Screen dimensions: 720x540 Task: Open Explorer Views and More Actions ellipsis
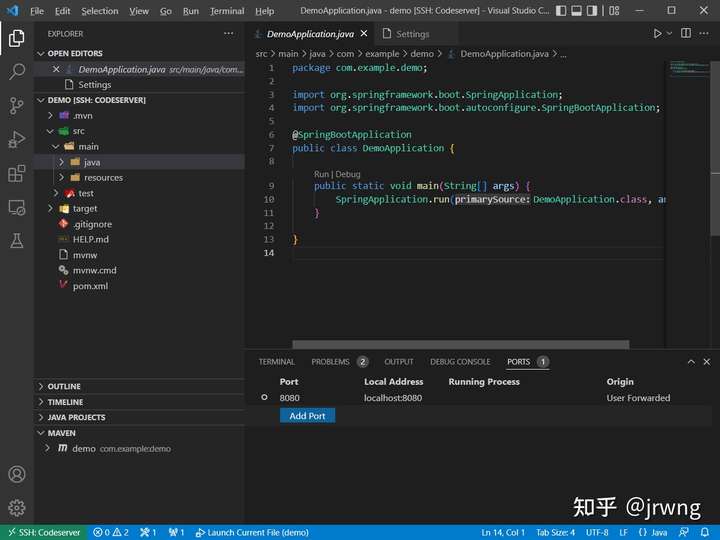point(229,34)
